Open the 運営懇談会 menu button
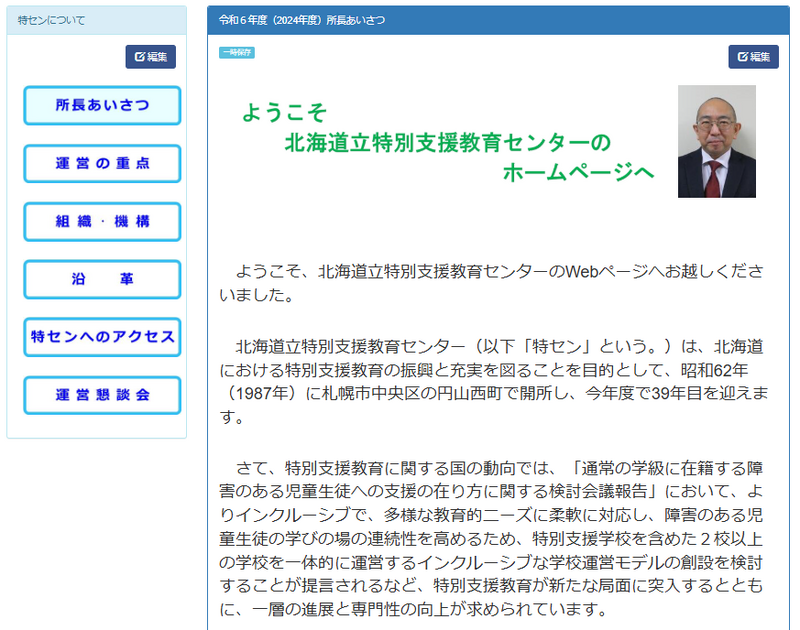 coord(102,395)
